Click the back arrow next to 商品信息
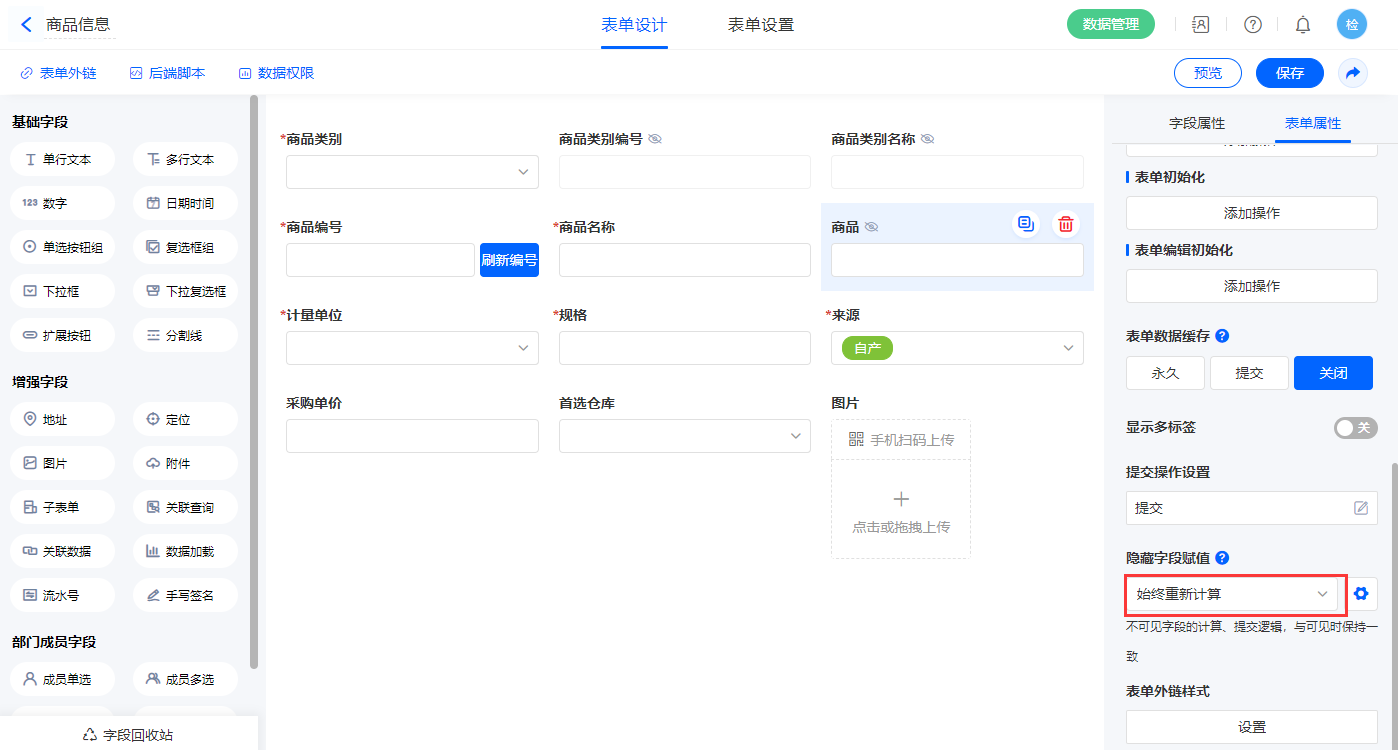 (x=26, y=24)
